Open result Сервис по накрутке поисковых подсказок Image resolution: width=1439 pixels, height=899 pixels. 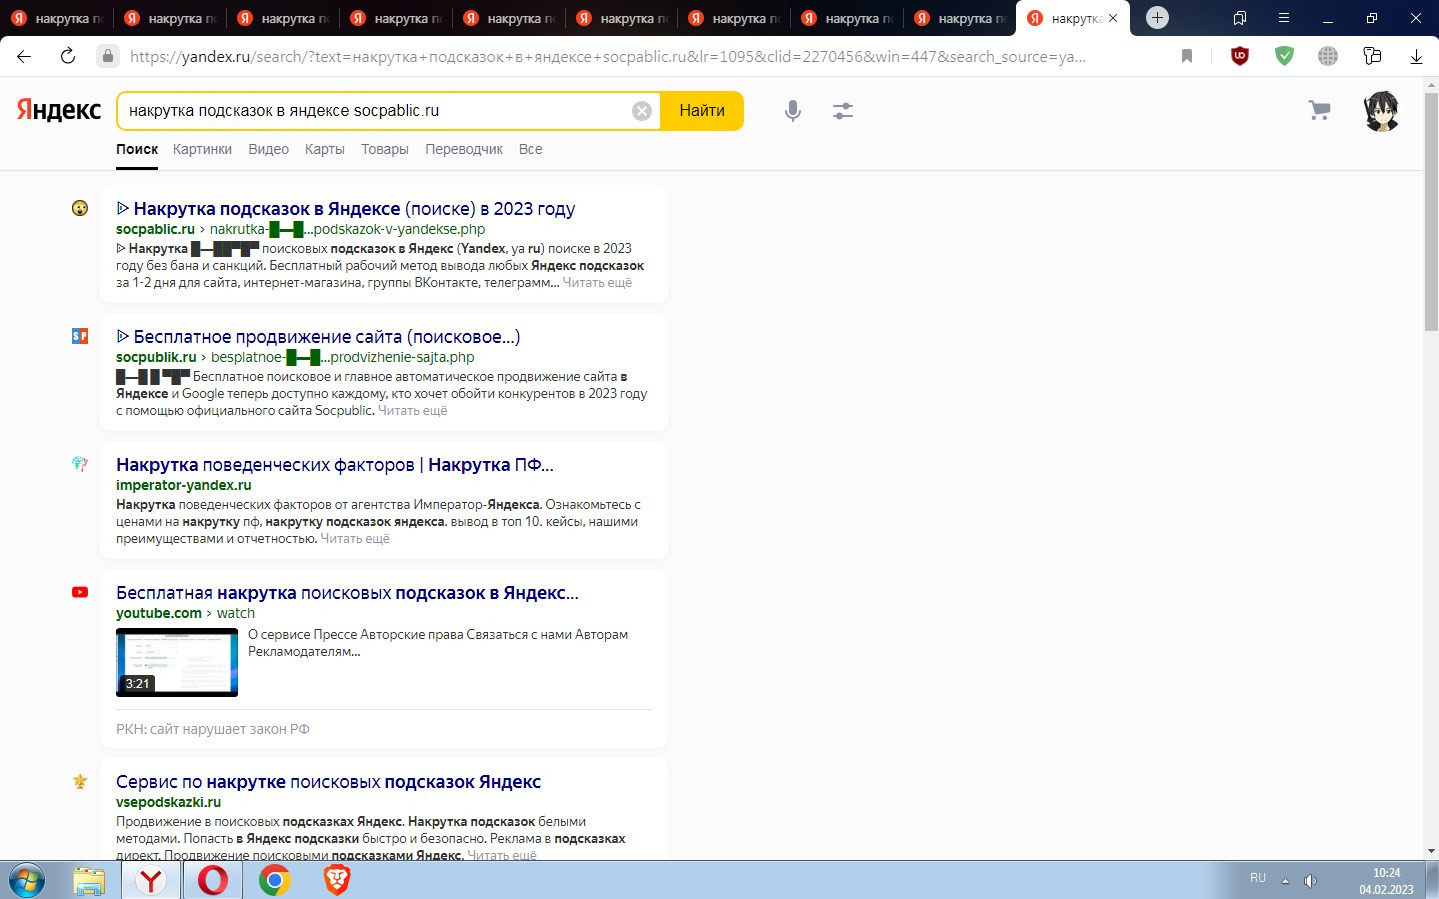(328, 782)
